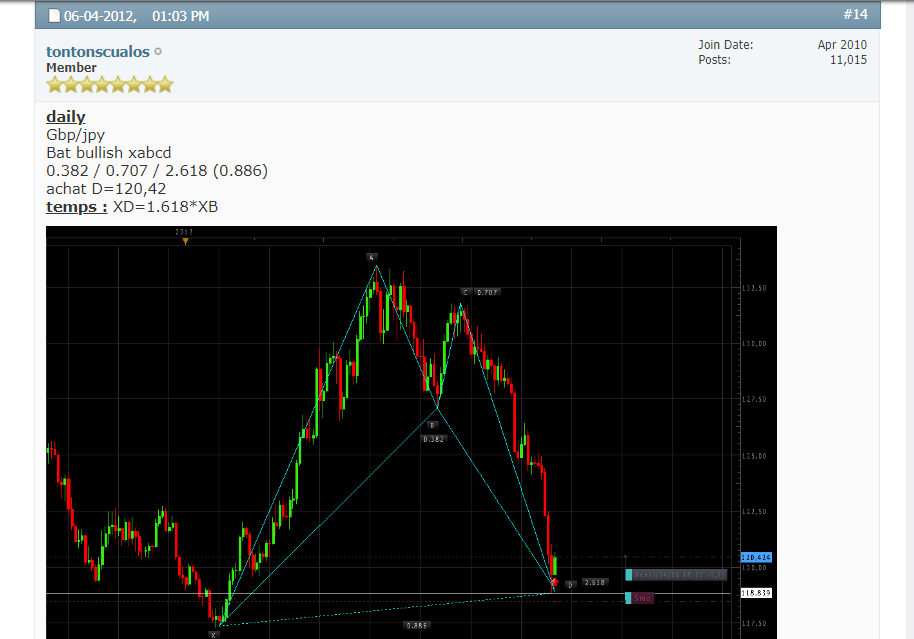Open the tontonscualos user profile
Viewport: 914px width, 639px height.
pyautogui.click(x=97, y=51)
